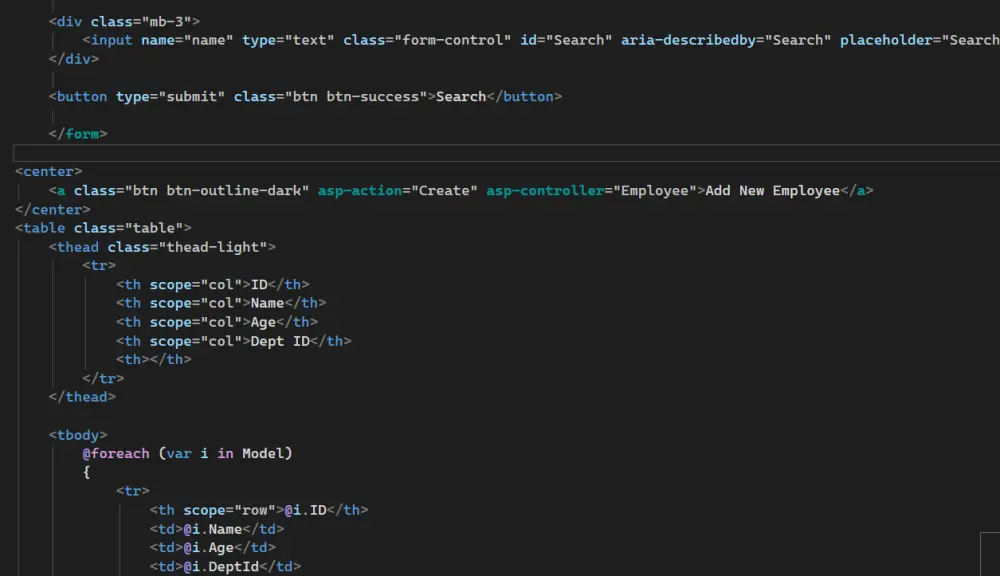Place cursor on the closing form tag
This screenshot has height=576, width=1000.
(80, 133)
